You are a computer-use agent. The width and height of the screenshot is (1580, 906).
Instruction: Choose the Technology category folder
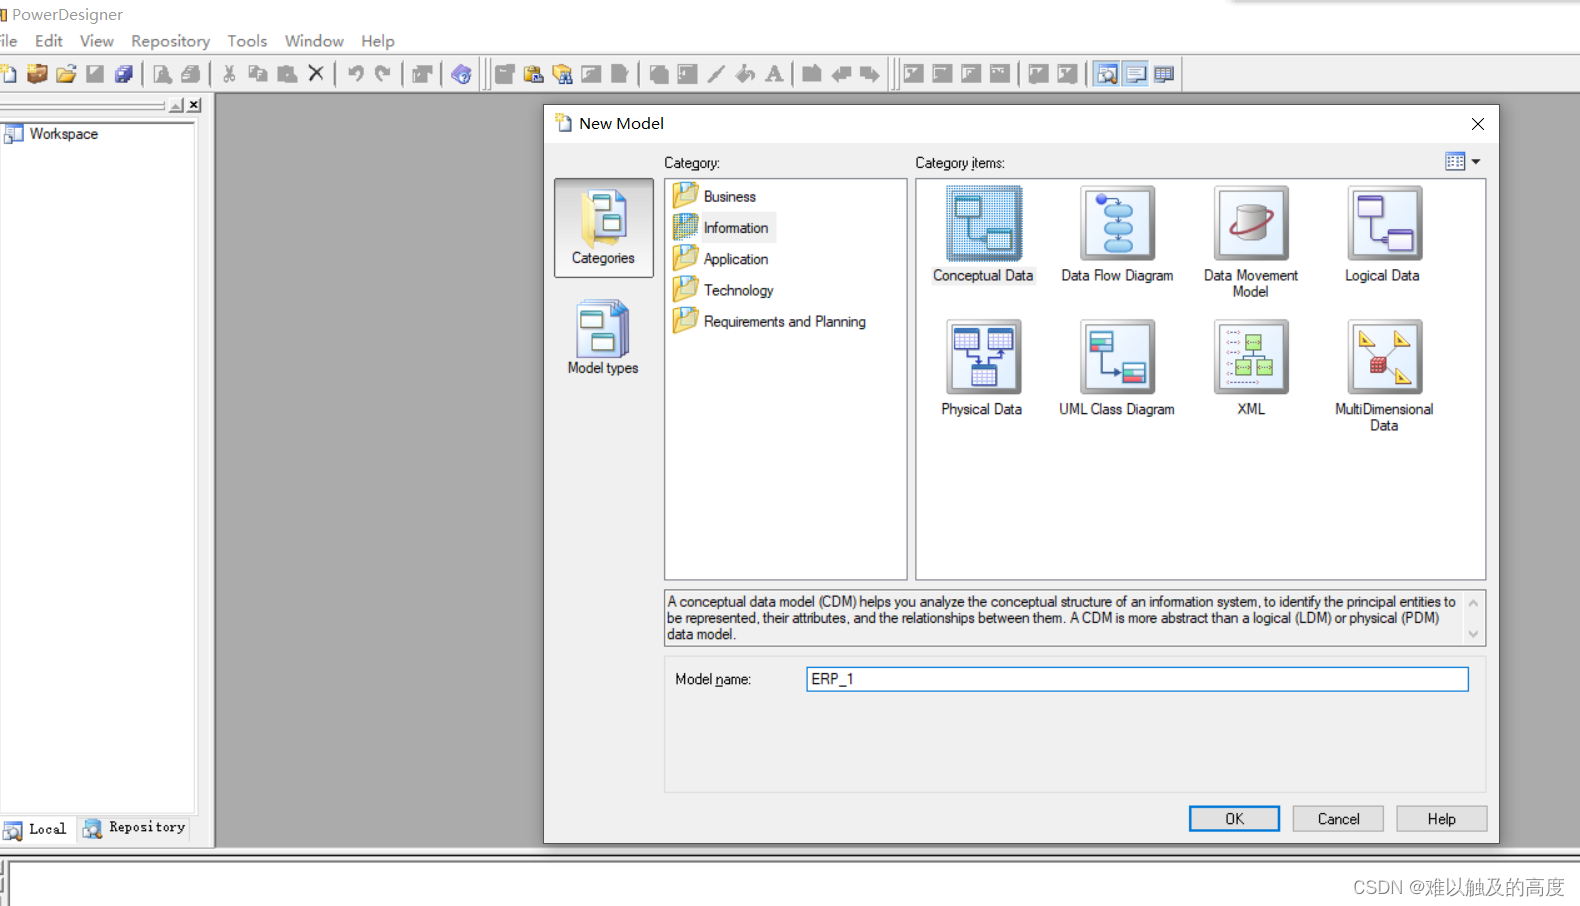click(724, 290)
